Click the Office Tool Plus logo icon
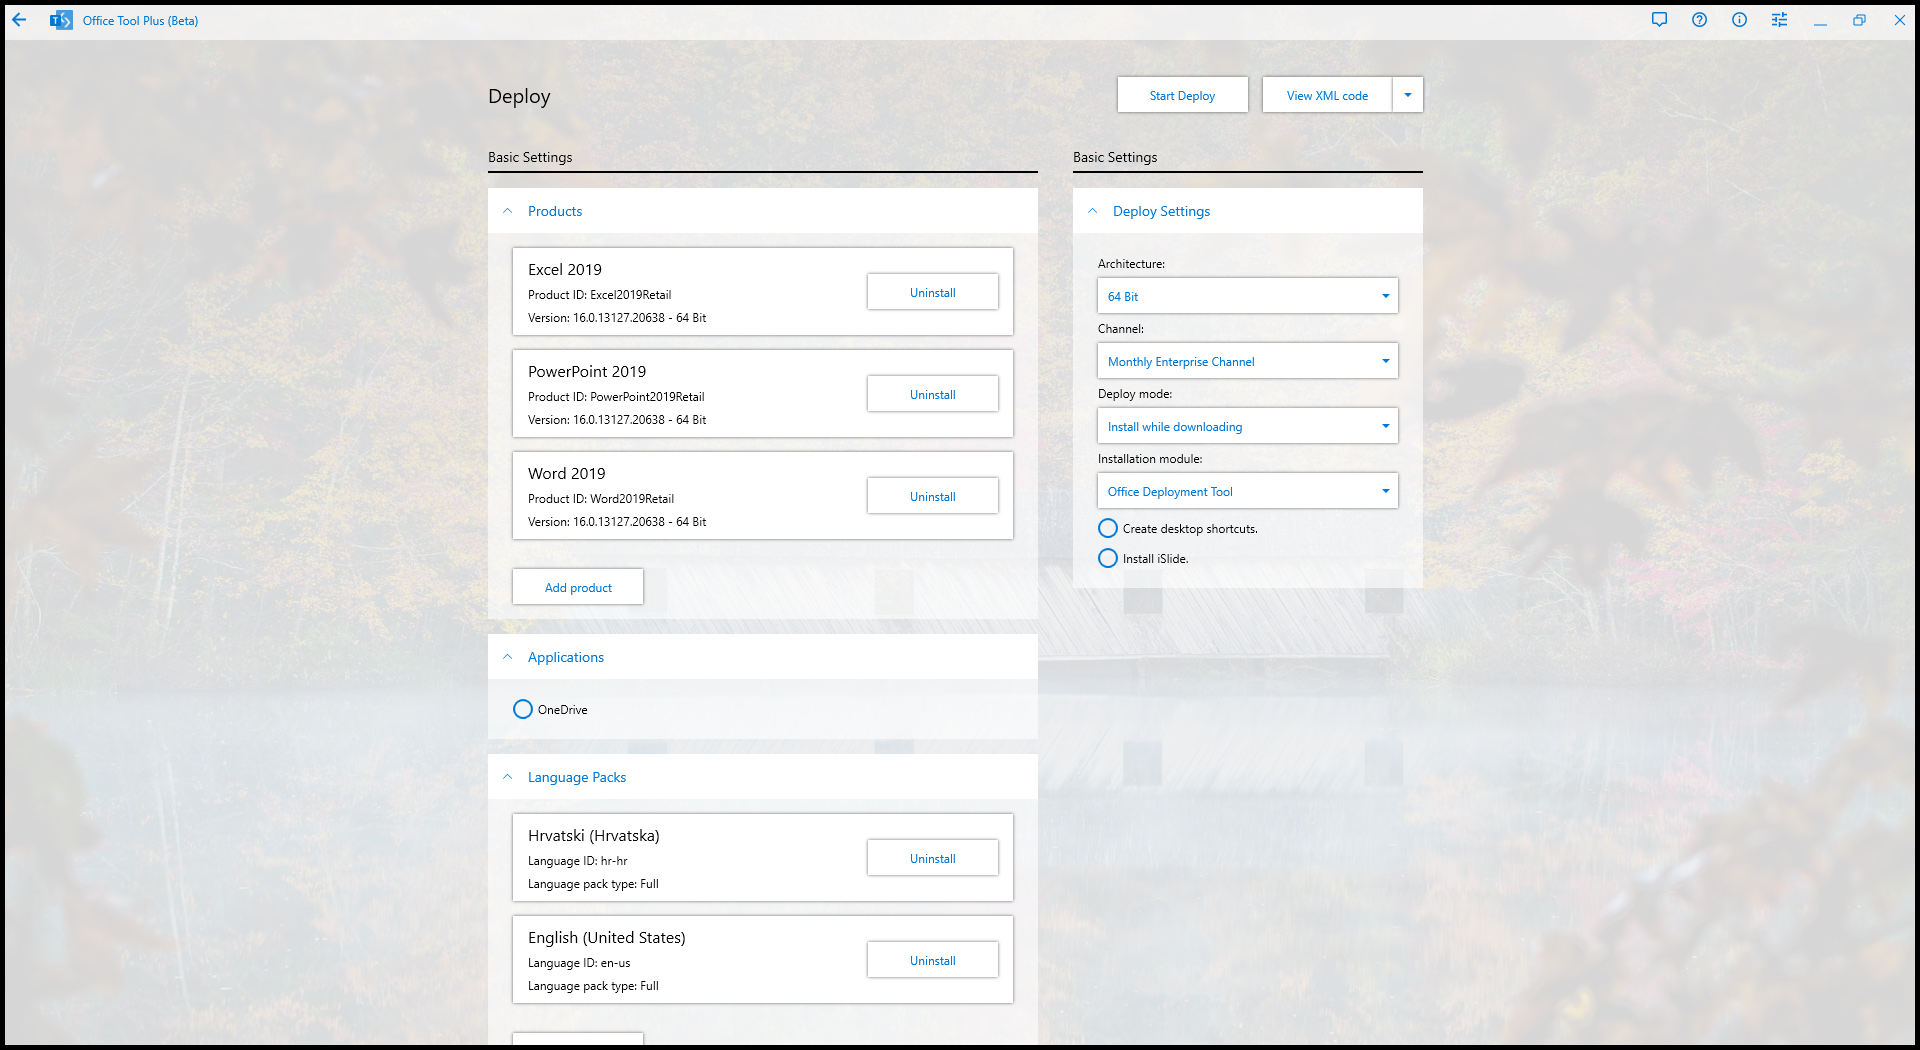This screenshot has width=1920, height=1050. (x=61, y=20)
